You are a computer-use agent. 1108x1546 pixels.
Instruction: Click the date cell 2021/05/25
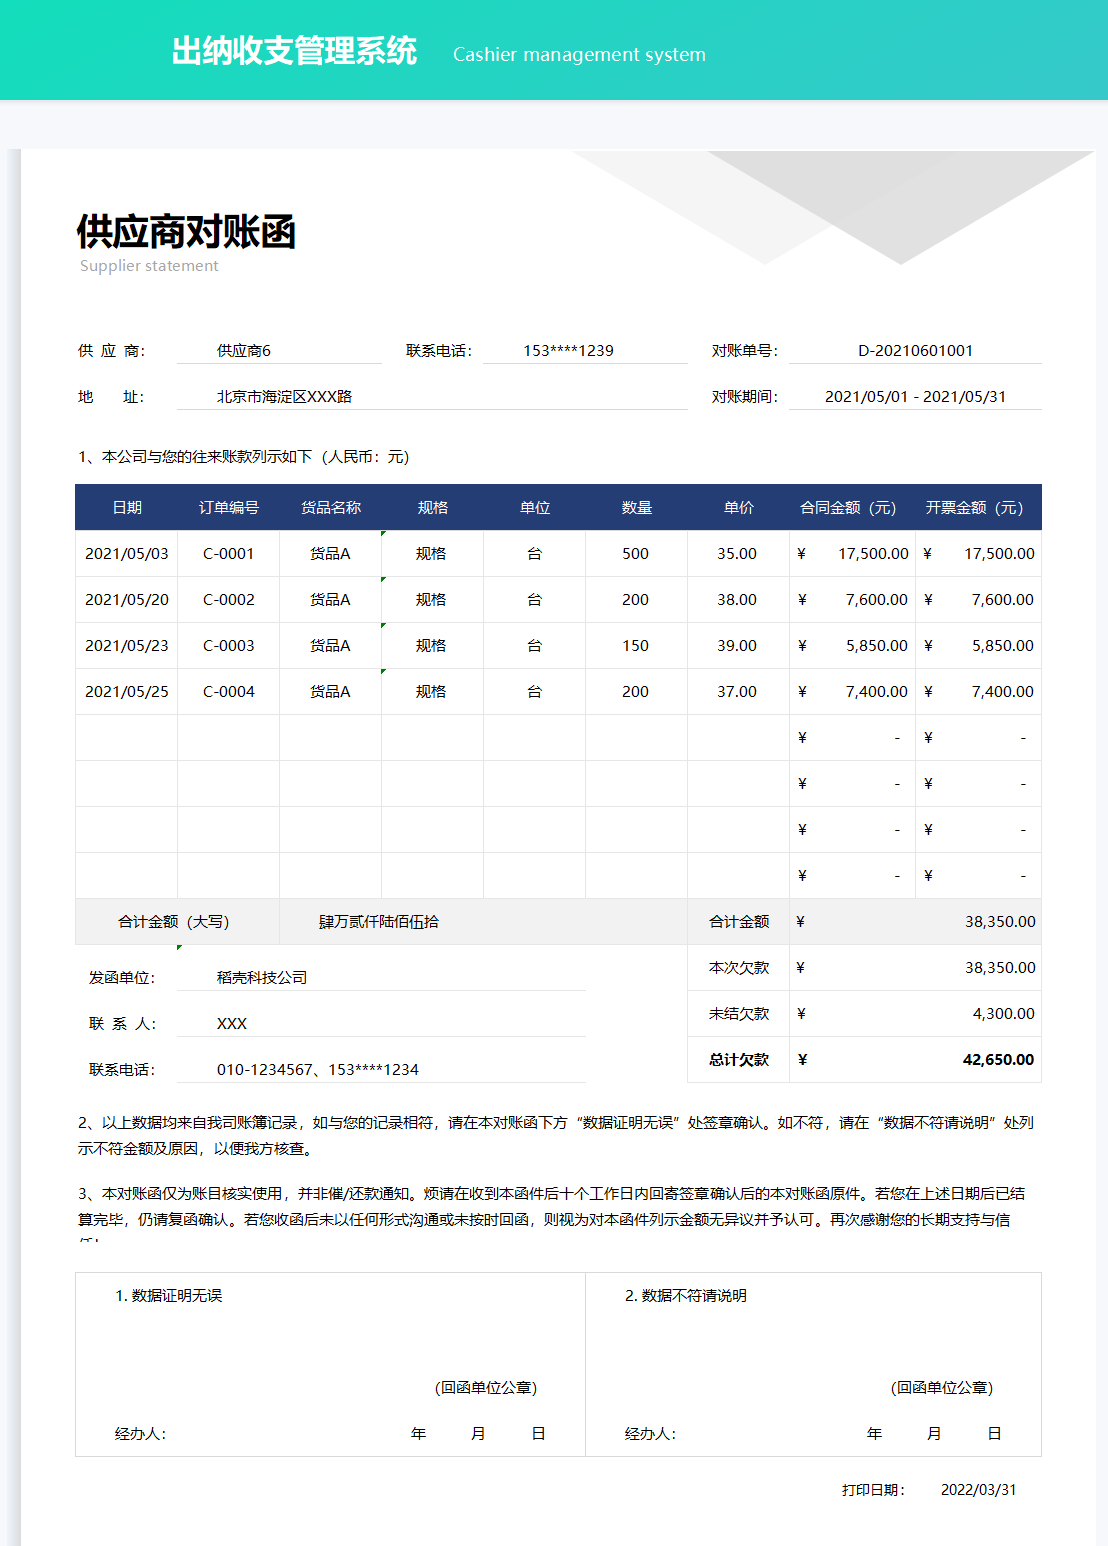[126, 691]
